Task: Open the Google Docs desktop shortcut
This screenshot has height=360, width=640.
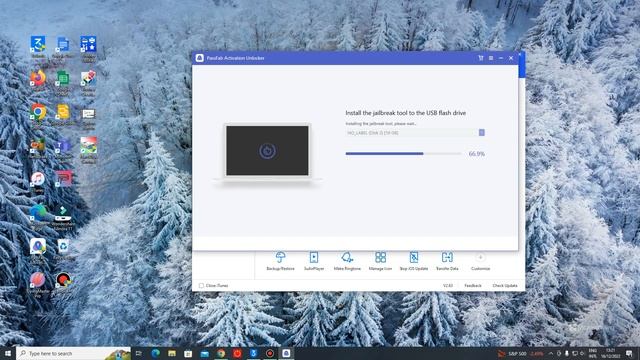Action: pyautogui.click(x=63, y=45)
